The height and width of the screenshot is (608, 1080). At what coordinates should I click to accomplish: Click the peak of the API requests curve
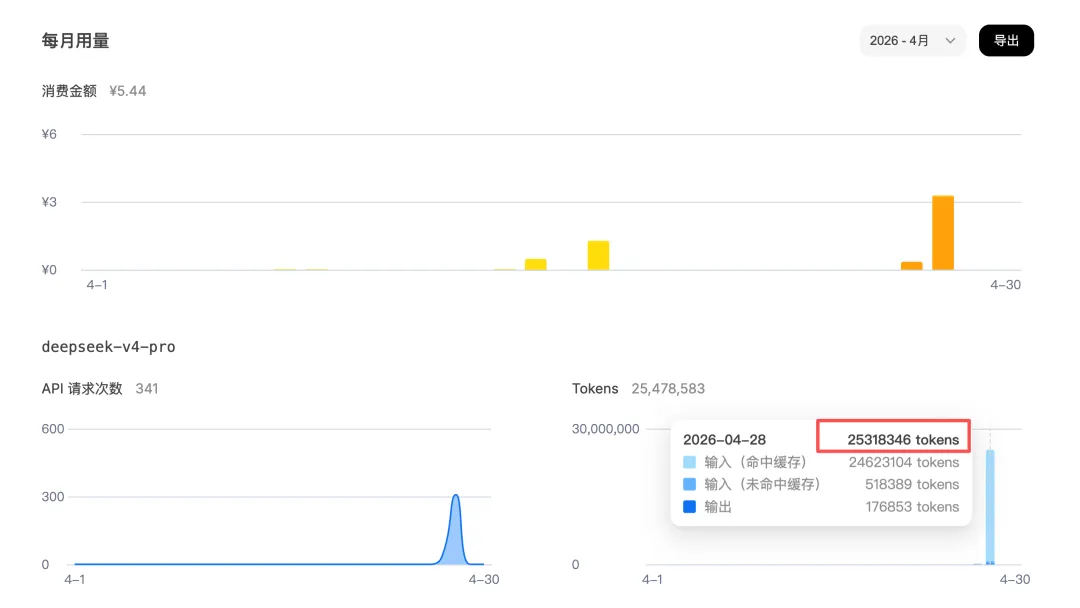tap(455, 497)
